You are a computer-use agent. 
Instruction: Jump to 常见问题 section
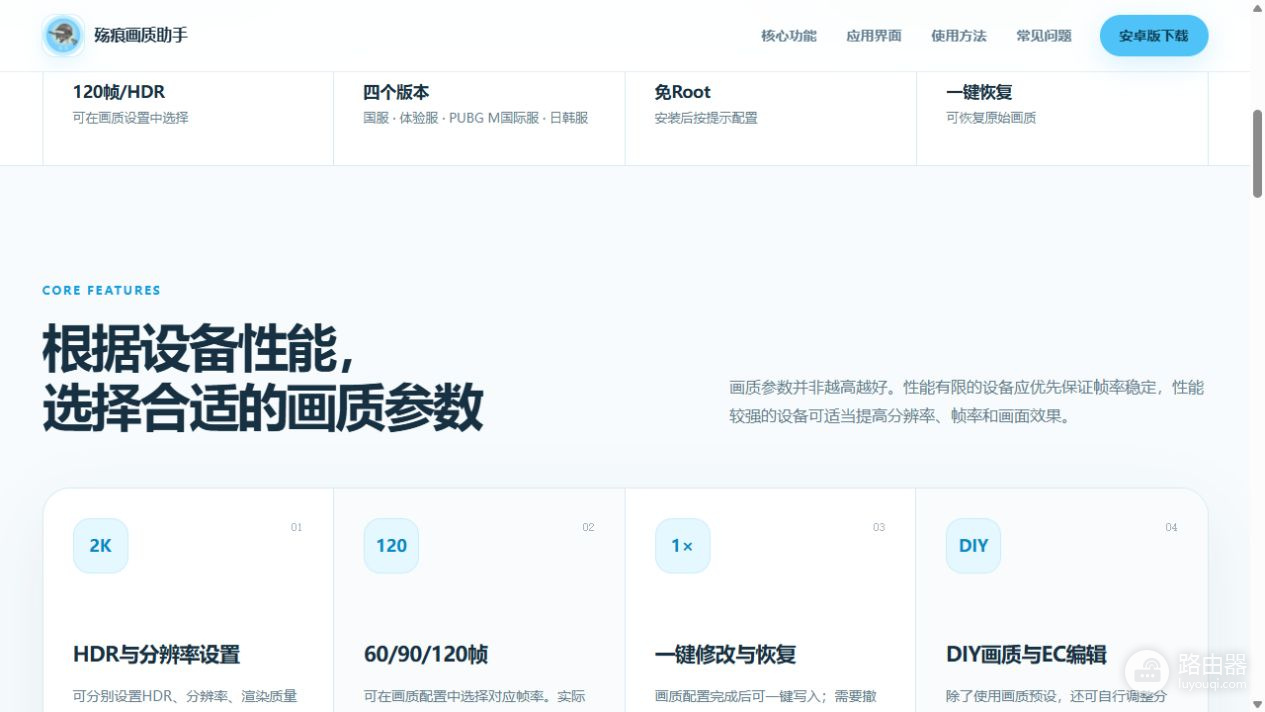pos(1044,36)
